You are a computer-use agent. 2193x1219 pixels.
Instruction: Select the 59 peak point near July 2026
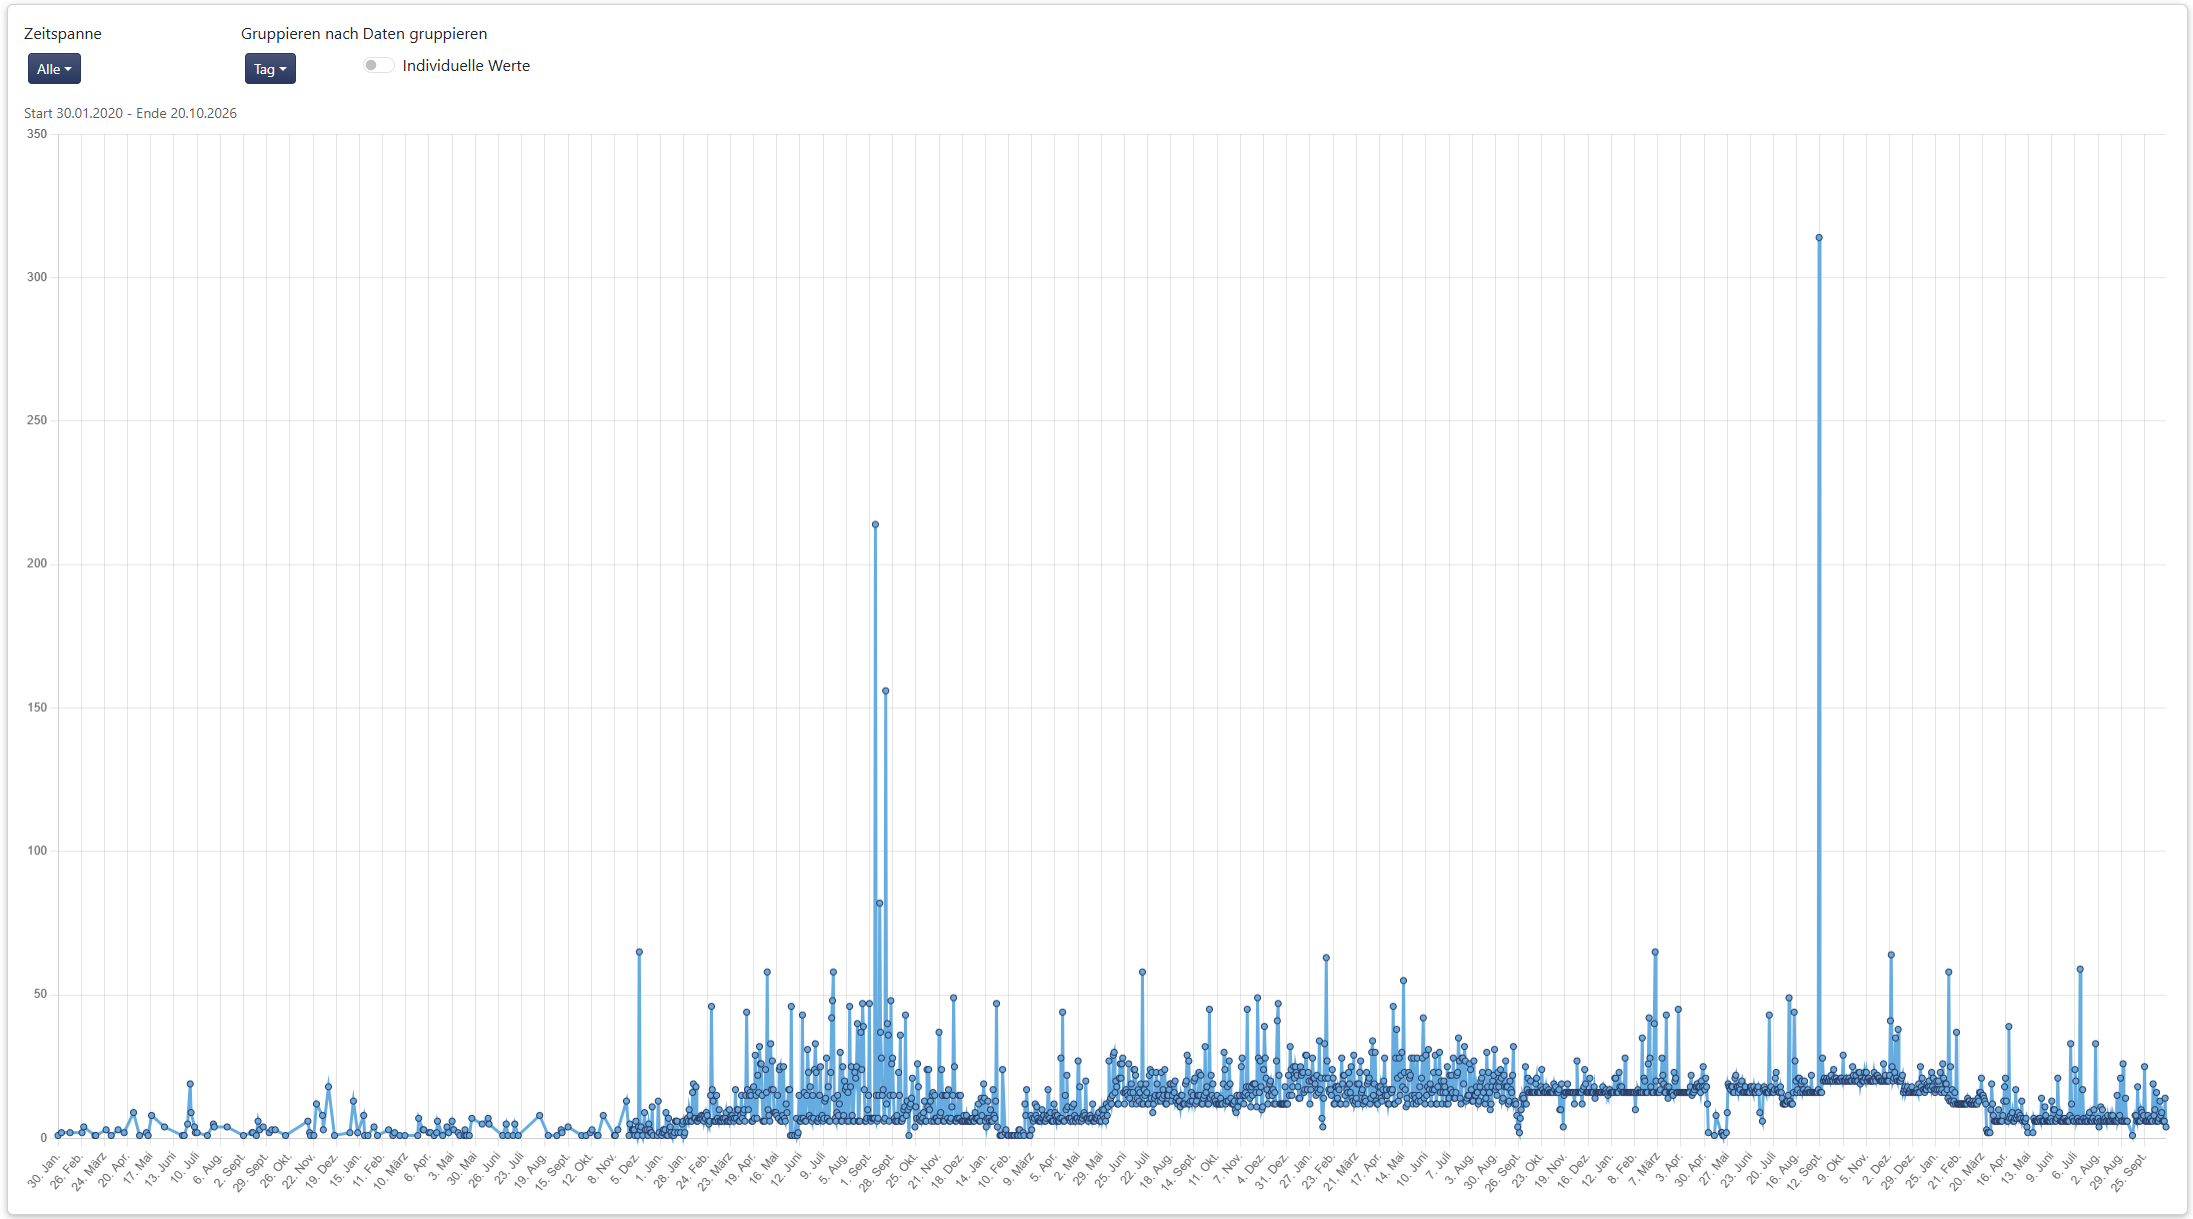pos(2080,969)
